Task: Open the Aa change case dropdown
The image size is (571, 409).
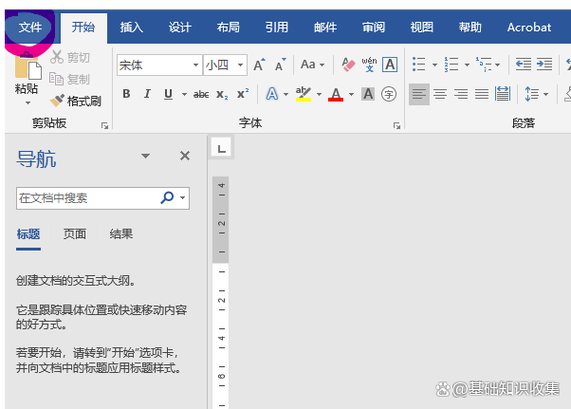Action: 312,65
